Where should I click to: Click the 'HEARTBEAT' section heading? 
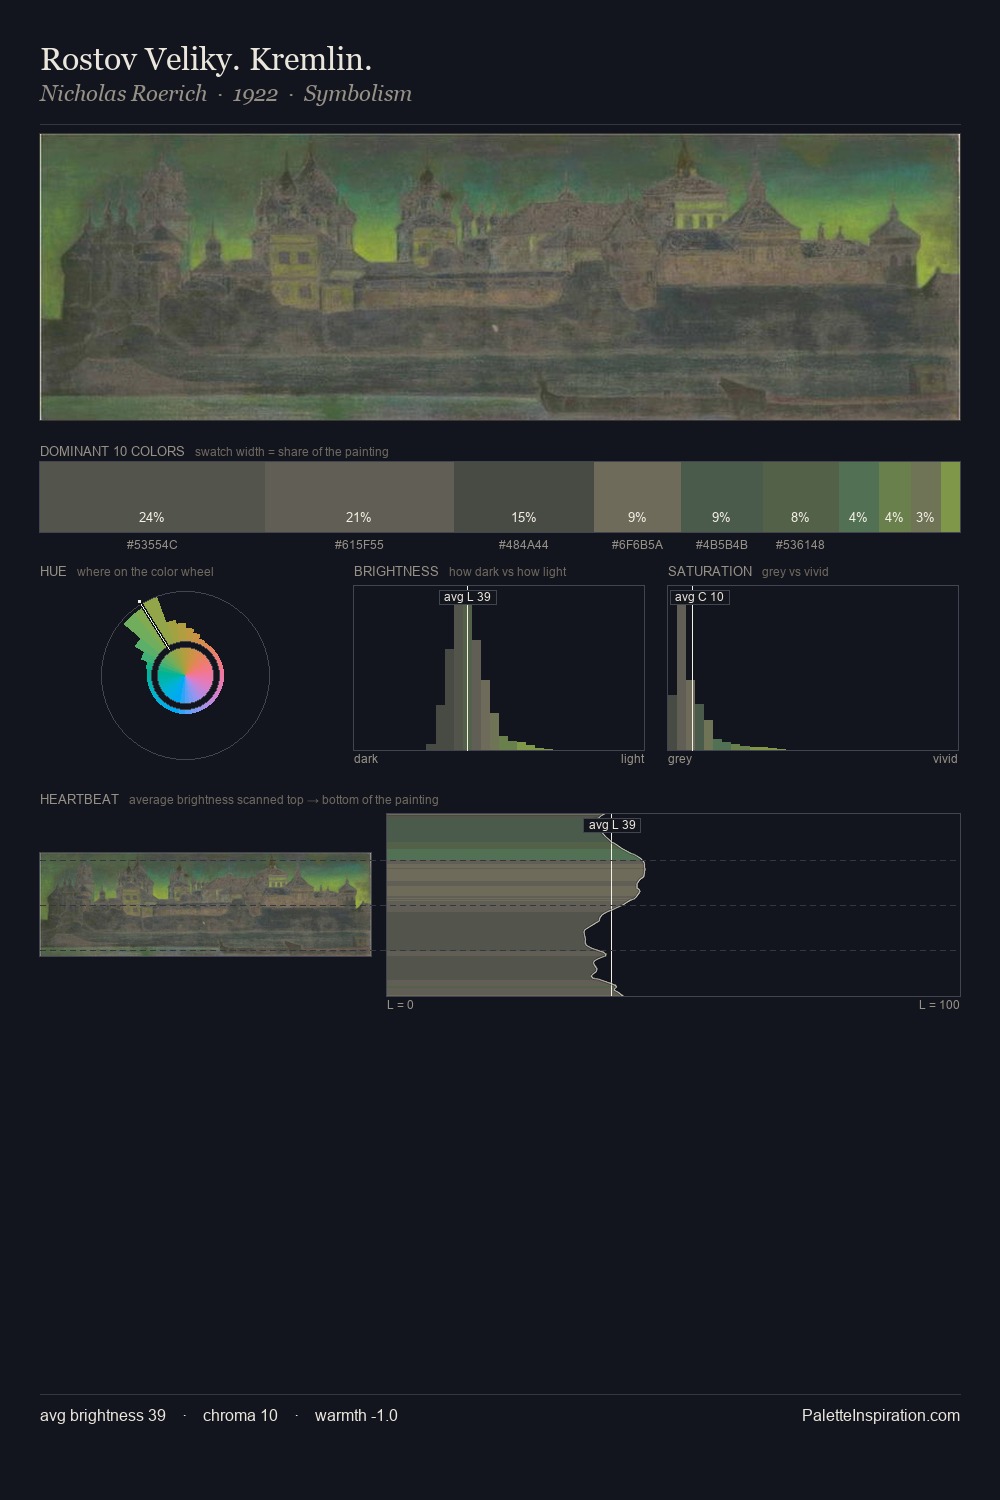tap(79, 799)
